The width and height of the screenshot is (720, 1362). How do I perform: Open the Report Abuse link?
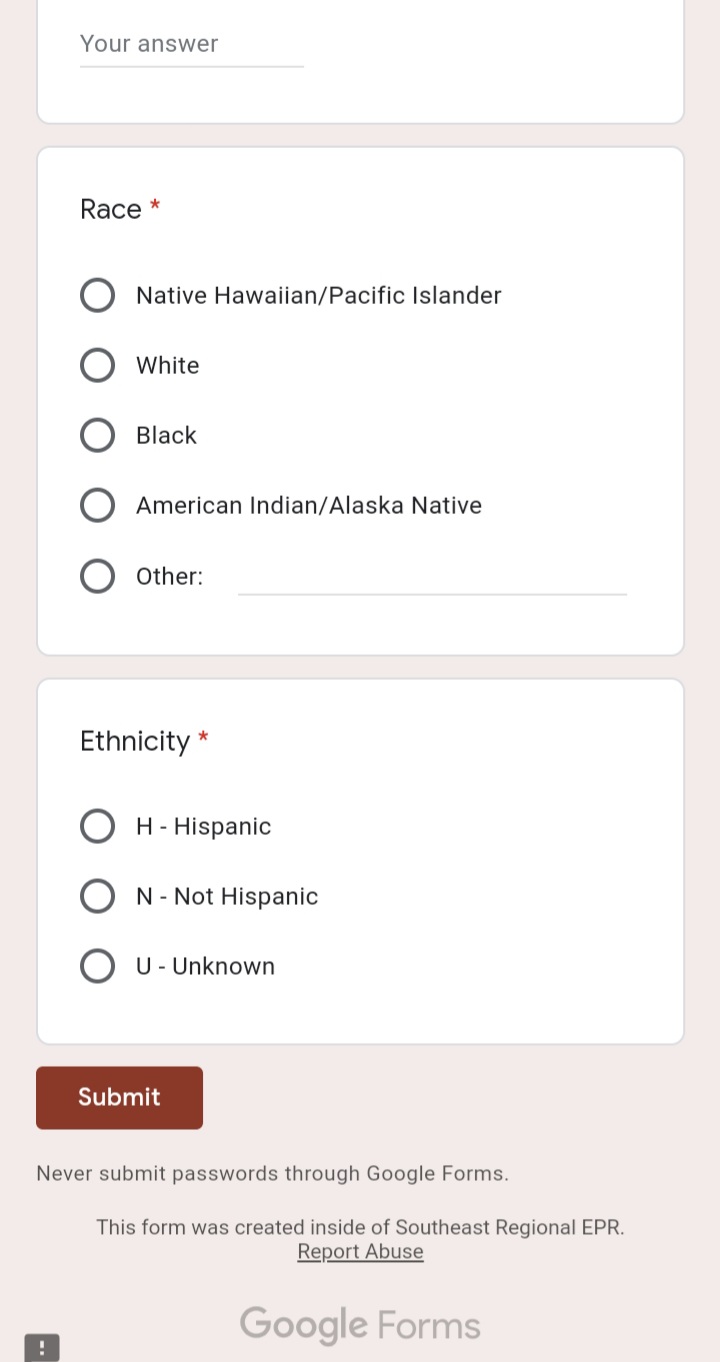(360, 1251)
